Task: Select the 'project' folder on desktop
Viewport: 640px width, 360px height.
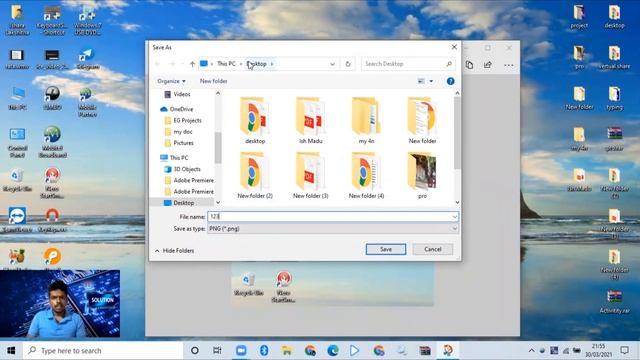Action: point(579,17)
